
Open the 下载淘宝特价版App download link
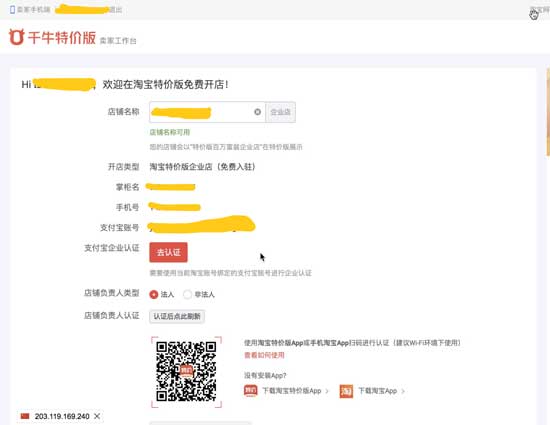click(292, 391)
